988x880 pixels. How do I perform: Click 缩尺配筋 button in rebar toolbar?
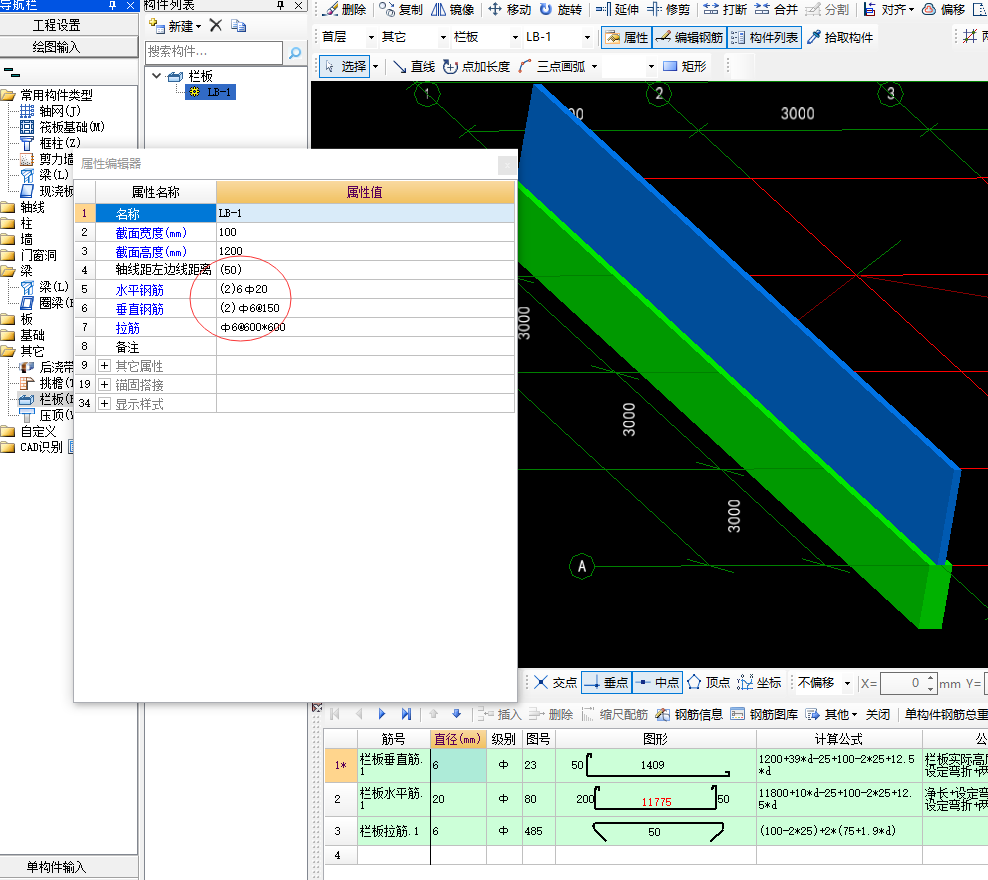tap(614, 714)
